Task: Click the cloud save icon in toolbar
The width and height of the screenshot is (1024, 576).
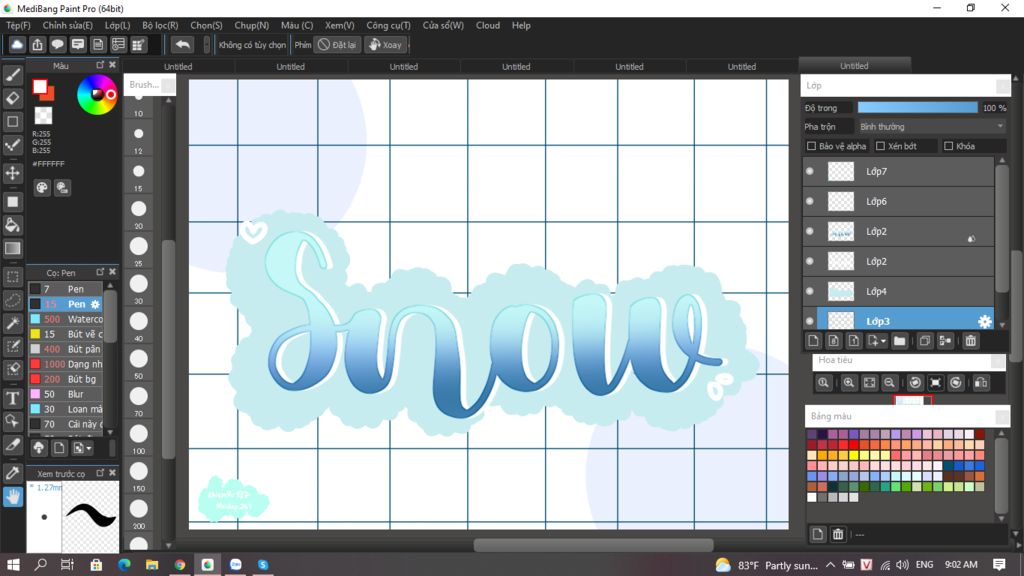Action: tap(17, 44)
